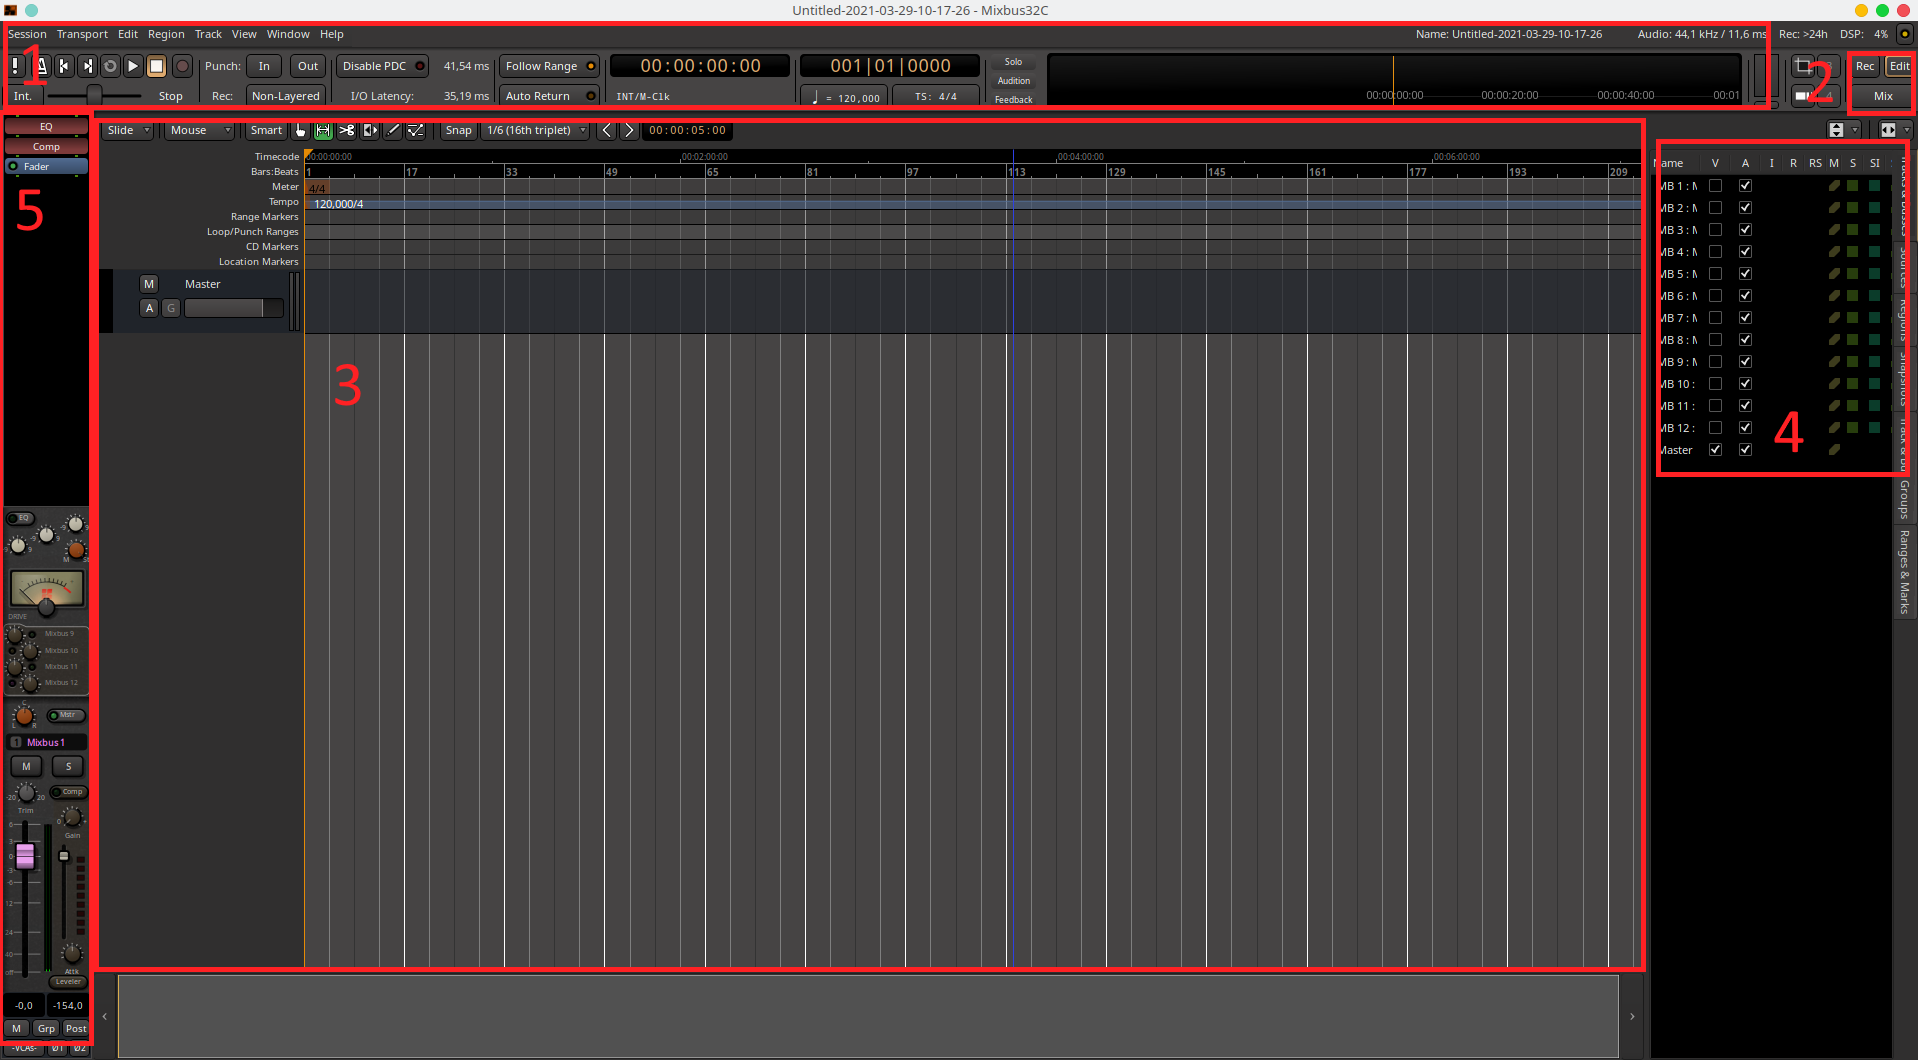Click the record-arm circle in the transport bar
The width and height of the screenshot is (1918, 1060).
[x=182, y=66]
